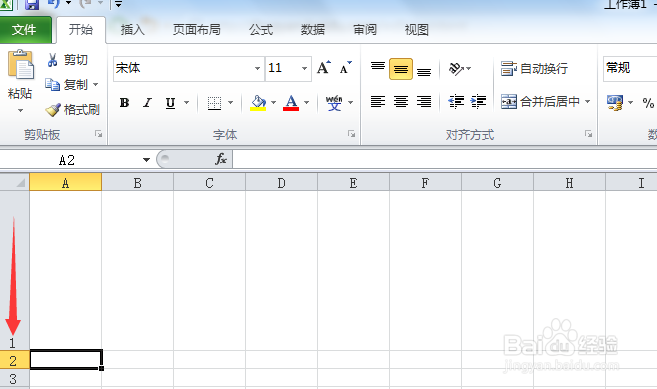Image resolution: width=657 pixels, height=389 pixels.
Task: Toggle middle vertical alignment
Action: (401, 69)
